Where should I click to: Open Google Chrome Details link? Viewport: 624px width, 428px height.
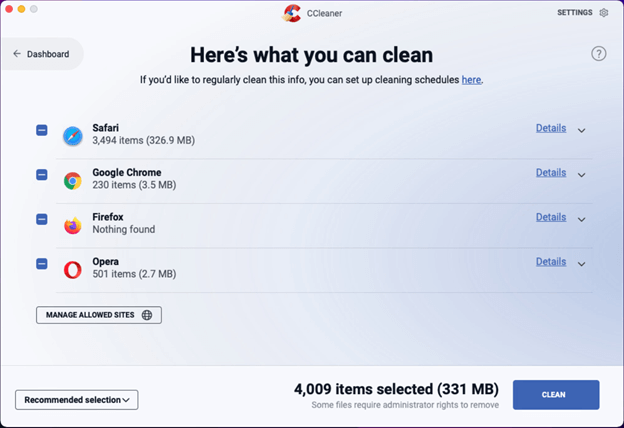click(x=551, y=173)
